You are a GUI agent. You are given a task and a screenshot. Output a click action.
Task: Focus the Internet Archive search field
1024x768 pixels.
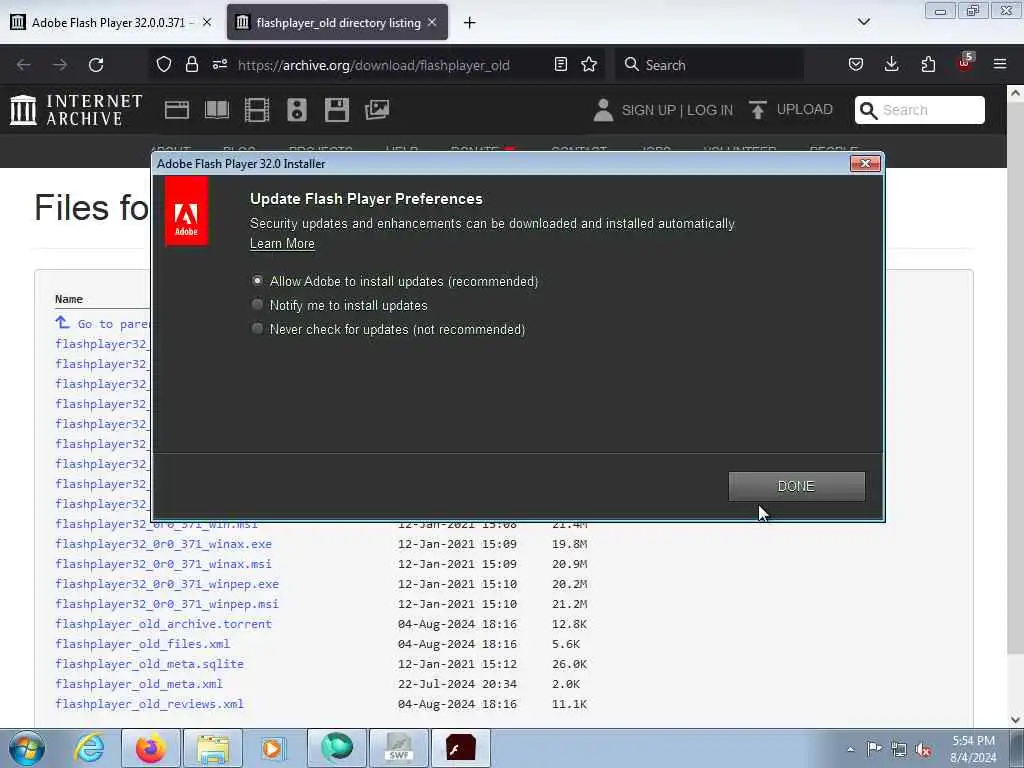920,110
